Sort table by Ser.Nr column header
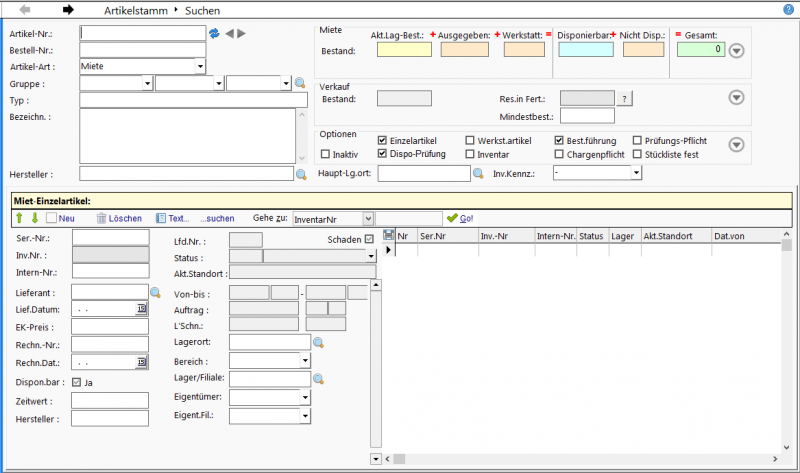Image resolution: width=800 pixels, height=473 pixels. [x=448, y=236]
